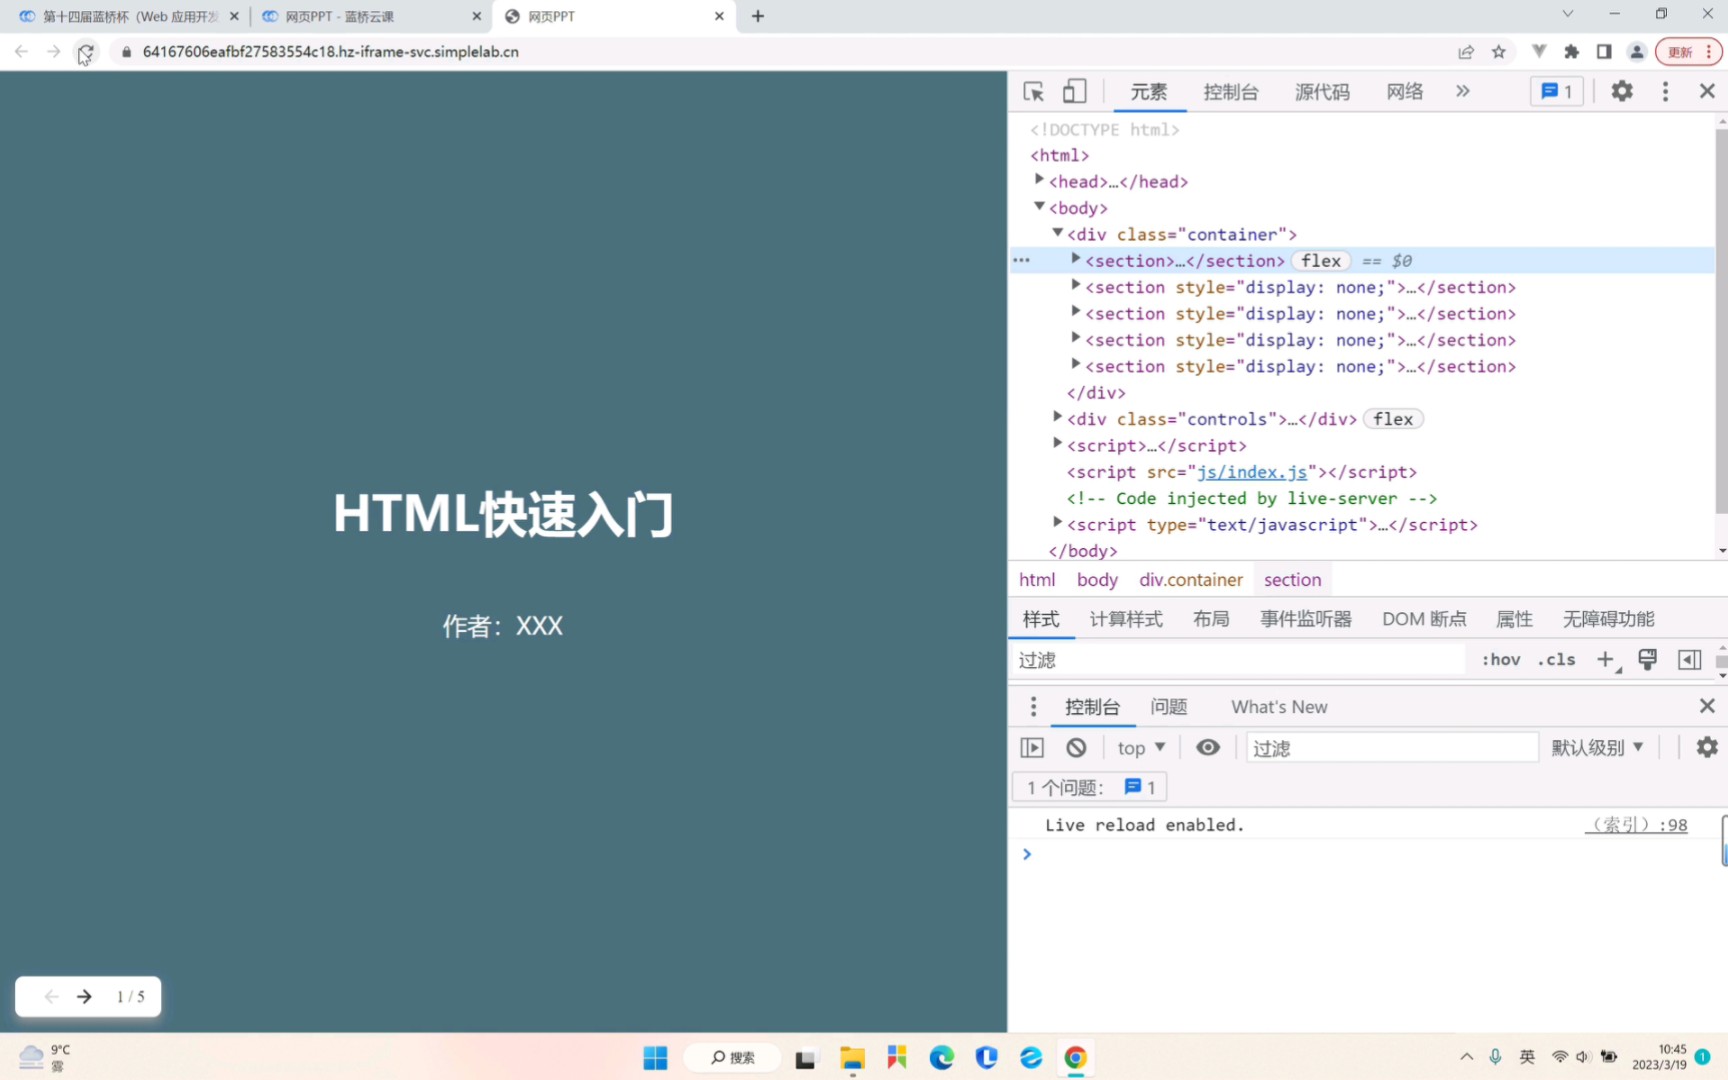
Task: Clear the console icon
Action: point(1076,748)
